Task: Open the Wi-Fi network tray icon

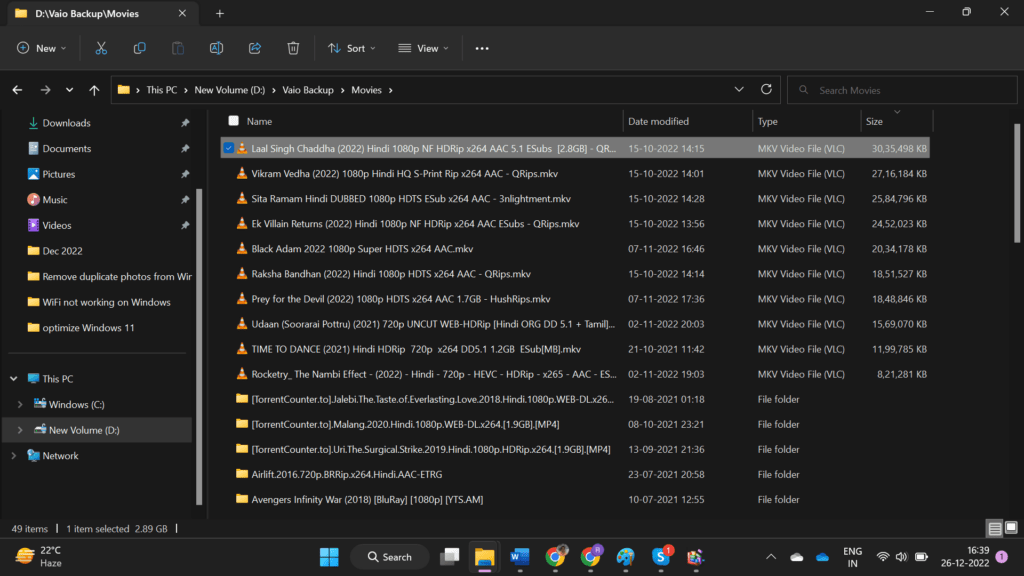Action: [x=883, y=557]
